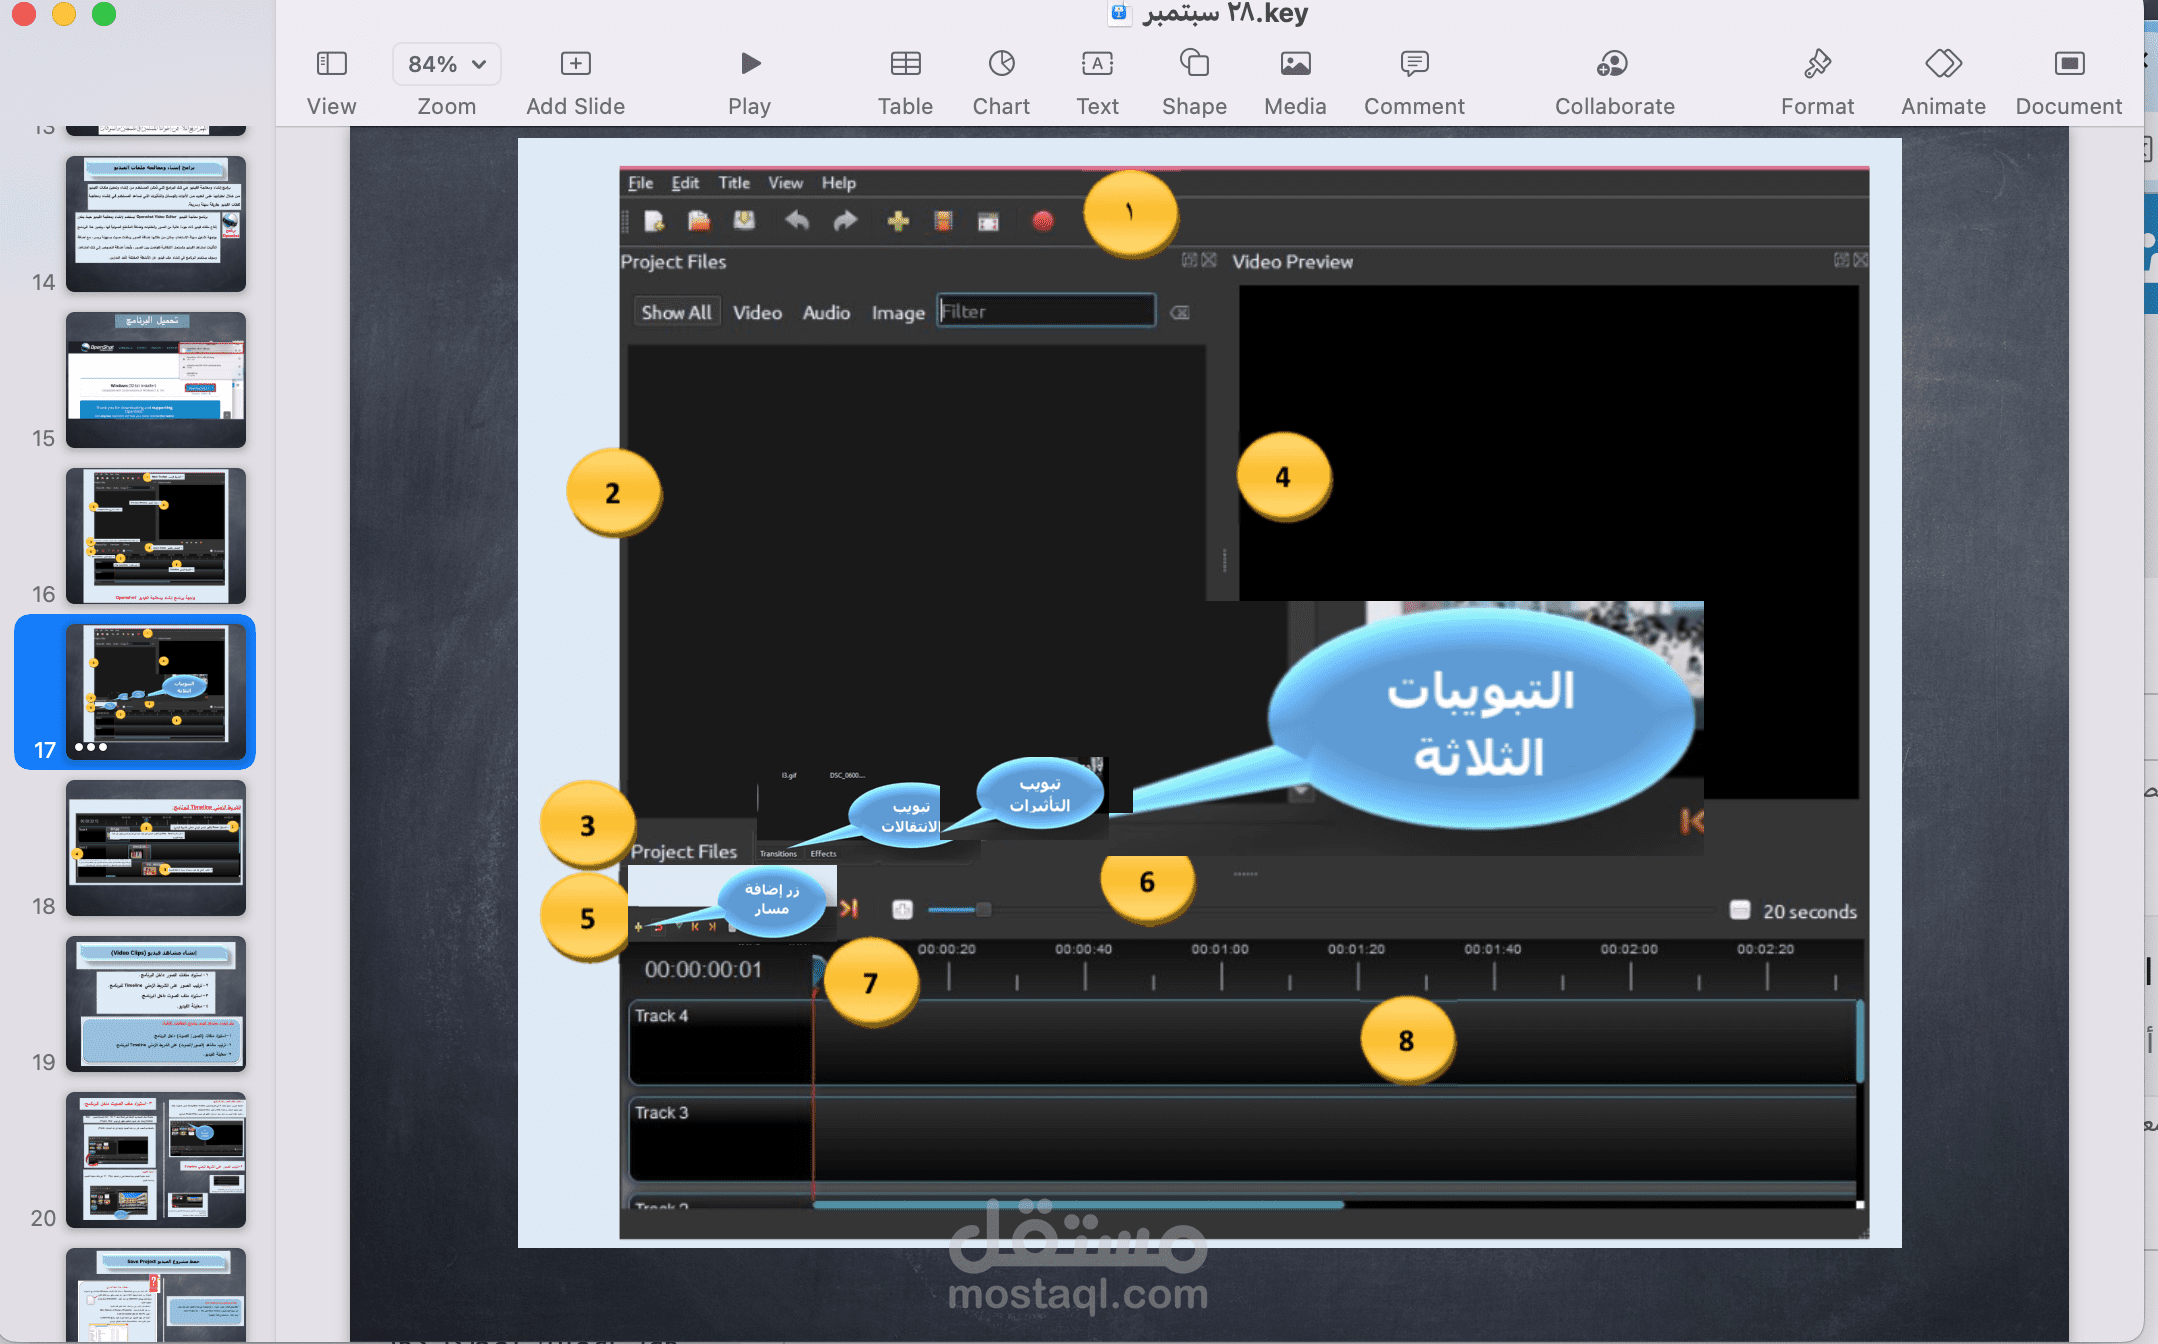
Task: Click the Add Slide icon
Action: click(x=575, y=64)
